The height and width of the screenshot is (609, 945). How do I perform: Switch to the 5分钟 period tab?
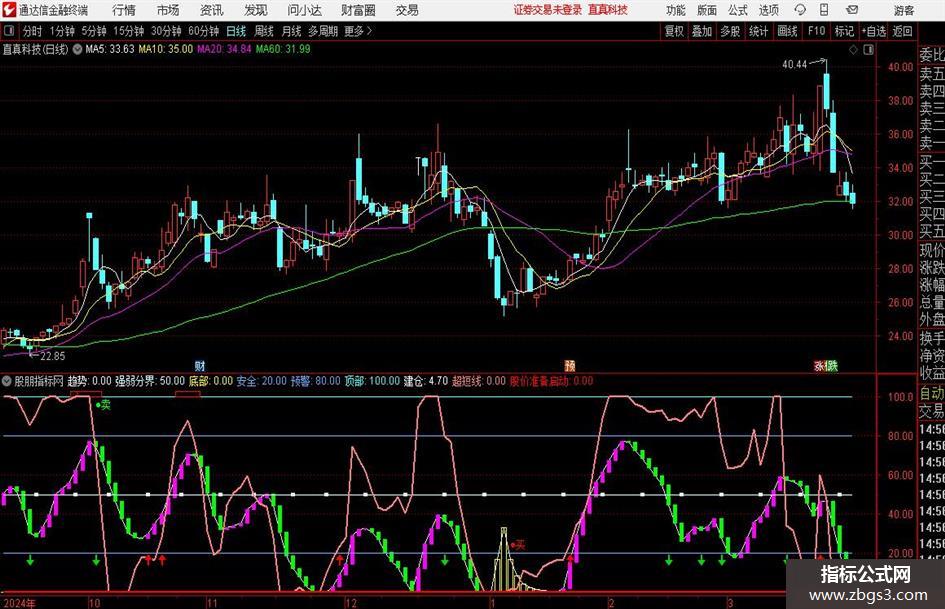click(93, 31)
